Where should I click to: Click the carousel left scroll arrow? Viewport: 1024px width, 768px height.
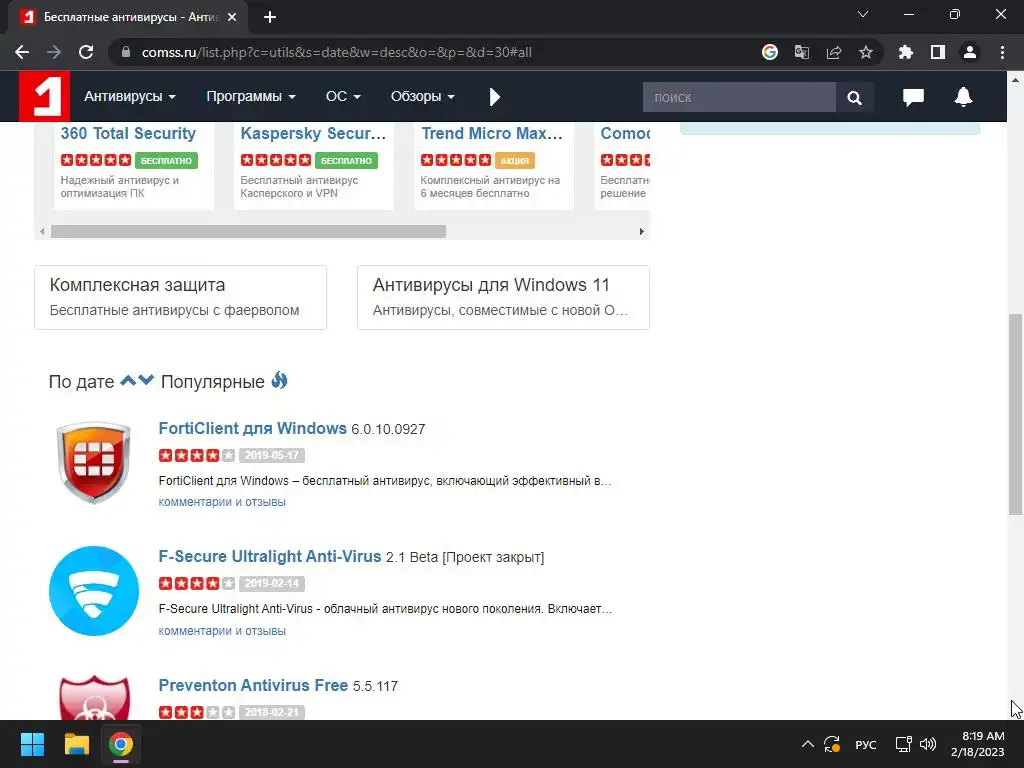click(x=42, y=231)
